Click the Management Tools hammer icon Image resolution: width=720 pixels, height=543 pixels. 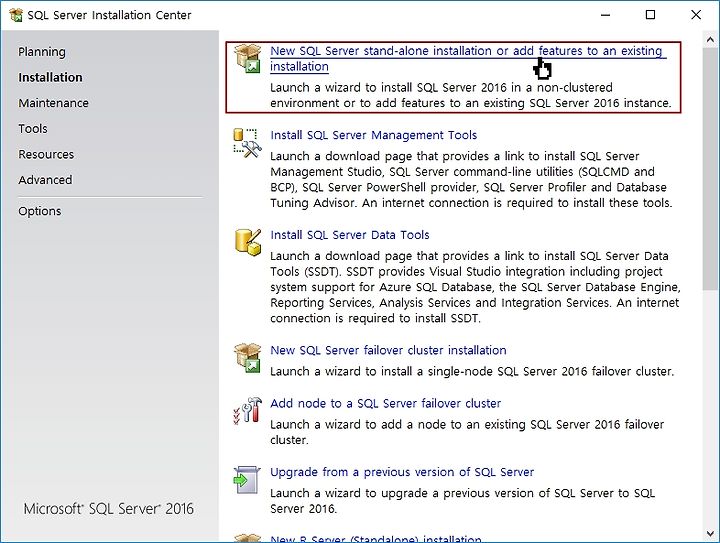point(248,143)
